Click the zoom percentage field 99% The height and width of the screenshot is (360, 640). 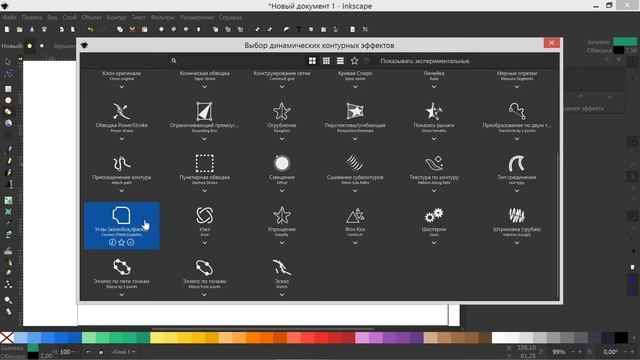click(x=558, y=351)
